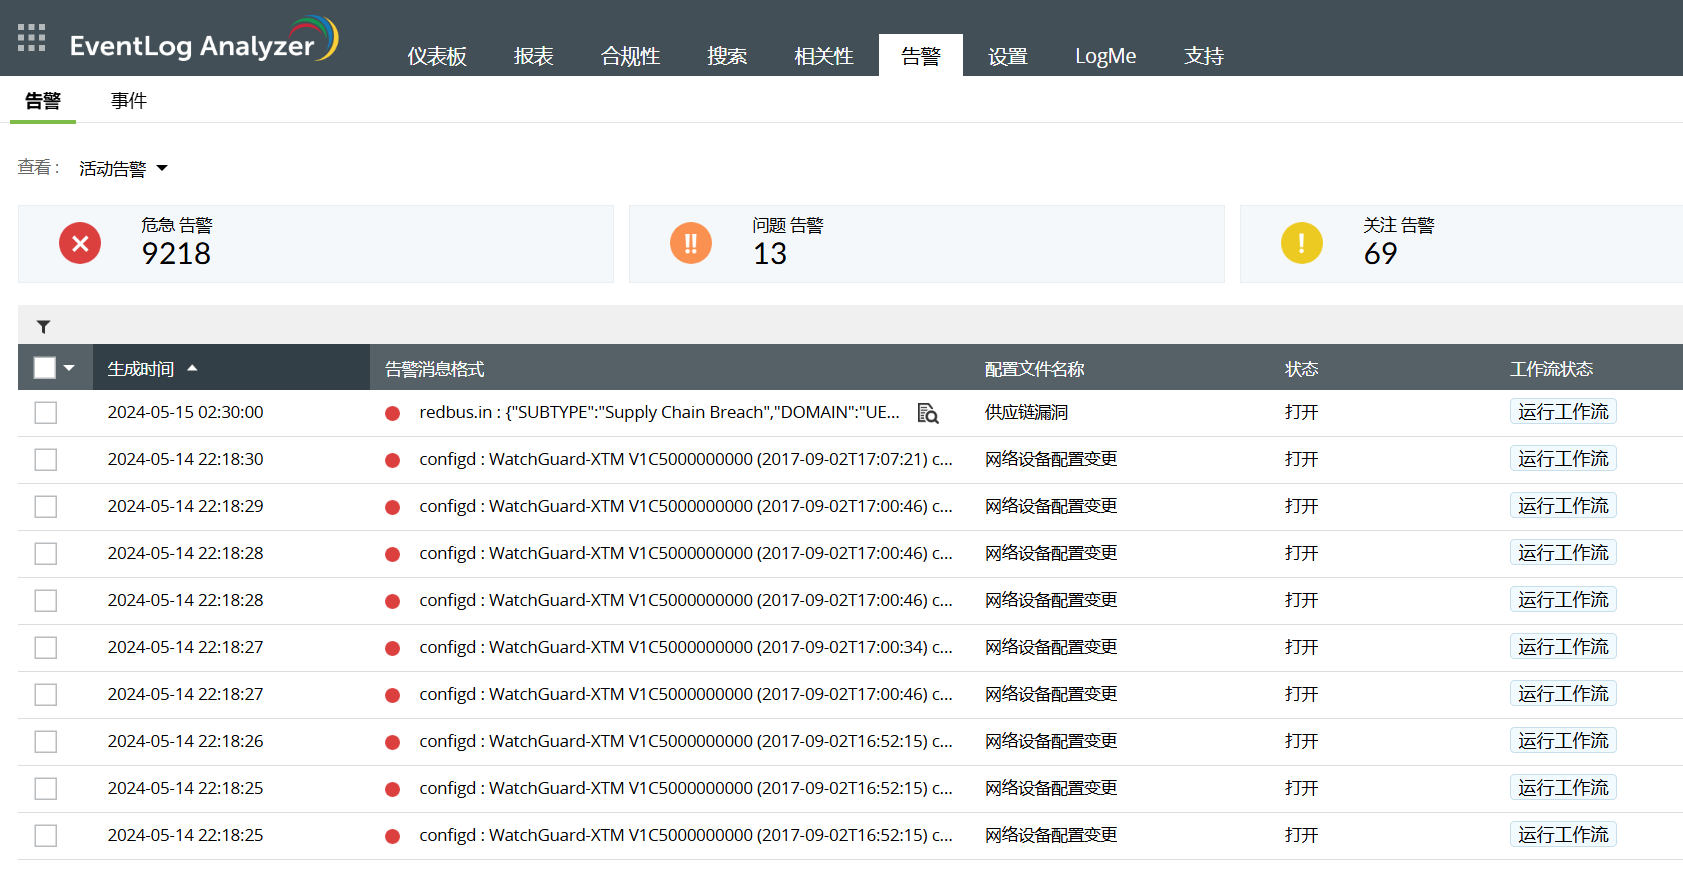Check the 2024-05-14 22:18:26 alert row
This screenshot has height=882, width=1683.
pos(46,742)
